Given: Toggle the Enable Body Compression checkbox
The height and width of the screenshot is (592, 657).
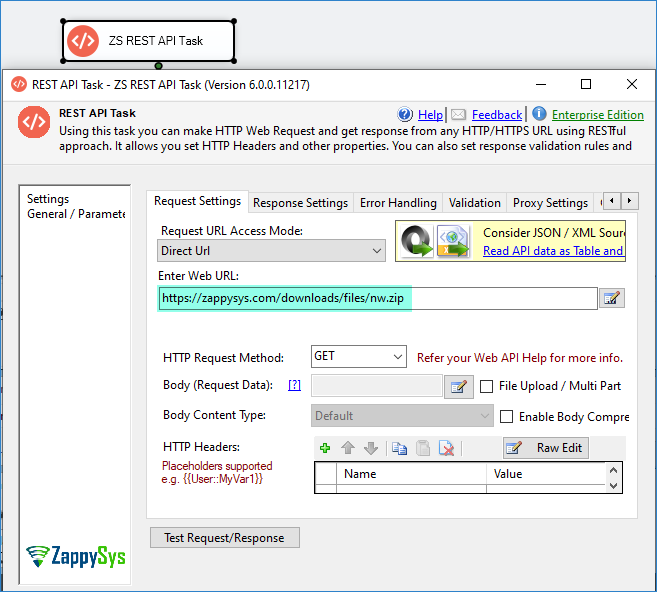Looking at the screenshot, I should pyautogui.click(x=507, y=416).
